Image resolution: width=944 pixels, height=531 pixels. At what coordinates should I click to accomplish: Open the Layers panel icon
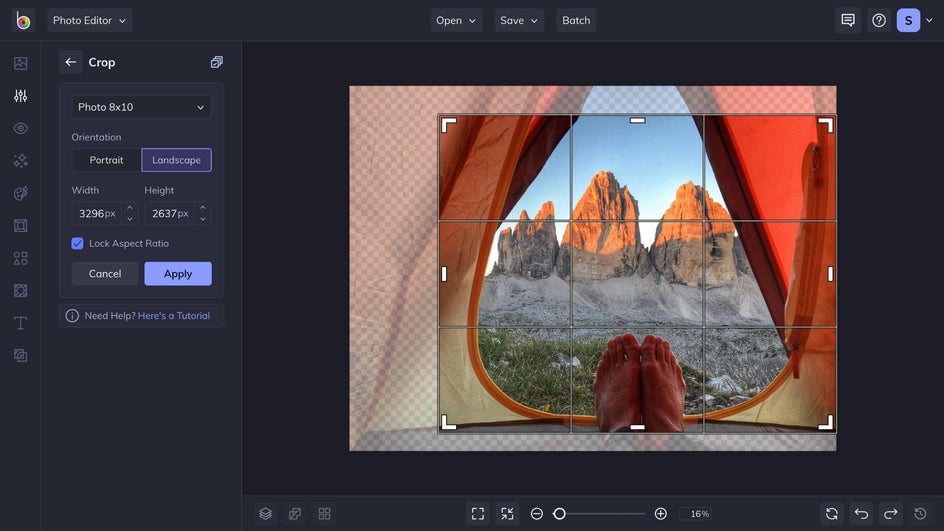266,514
